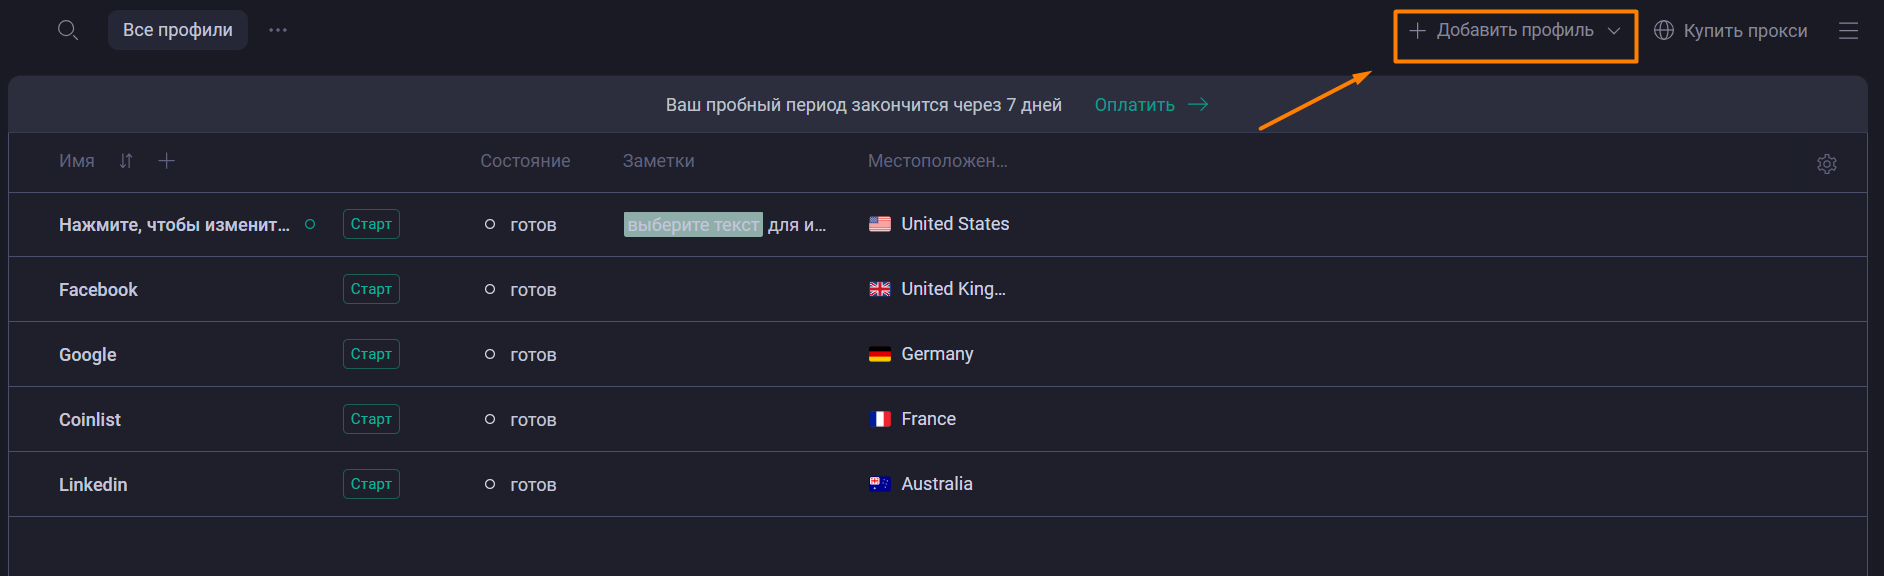The width and height of the screenshot is (1884, 576).
Task: Click the Оплатить link
Action: coord(1135,105)
